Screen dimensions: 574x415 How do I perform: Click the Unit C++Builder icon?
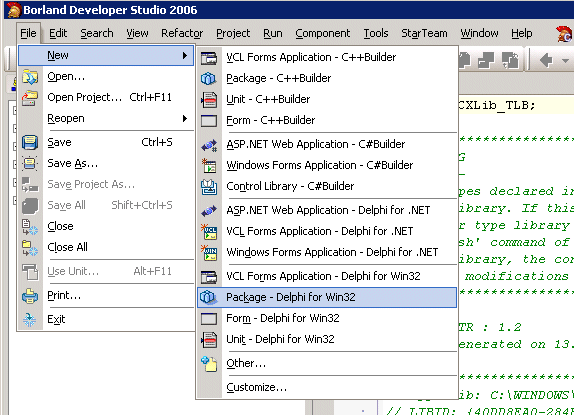[209, 100]
